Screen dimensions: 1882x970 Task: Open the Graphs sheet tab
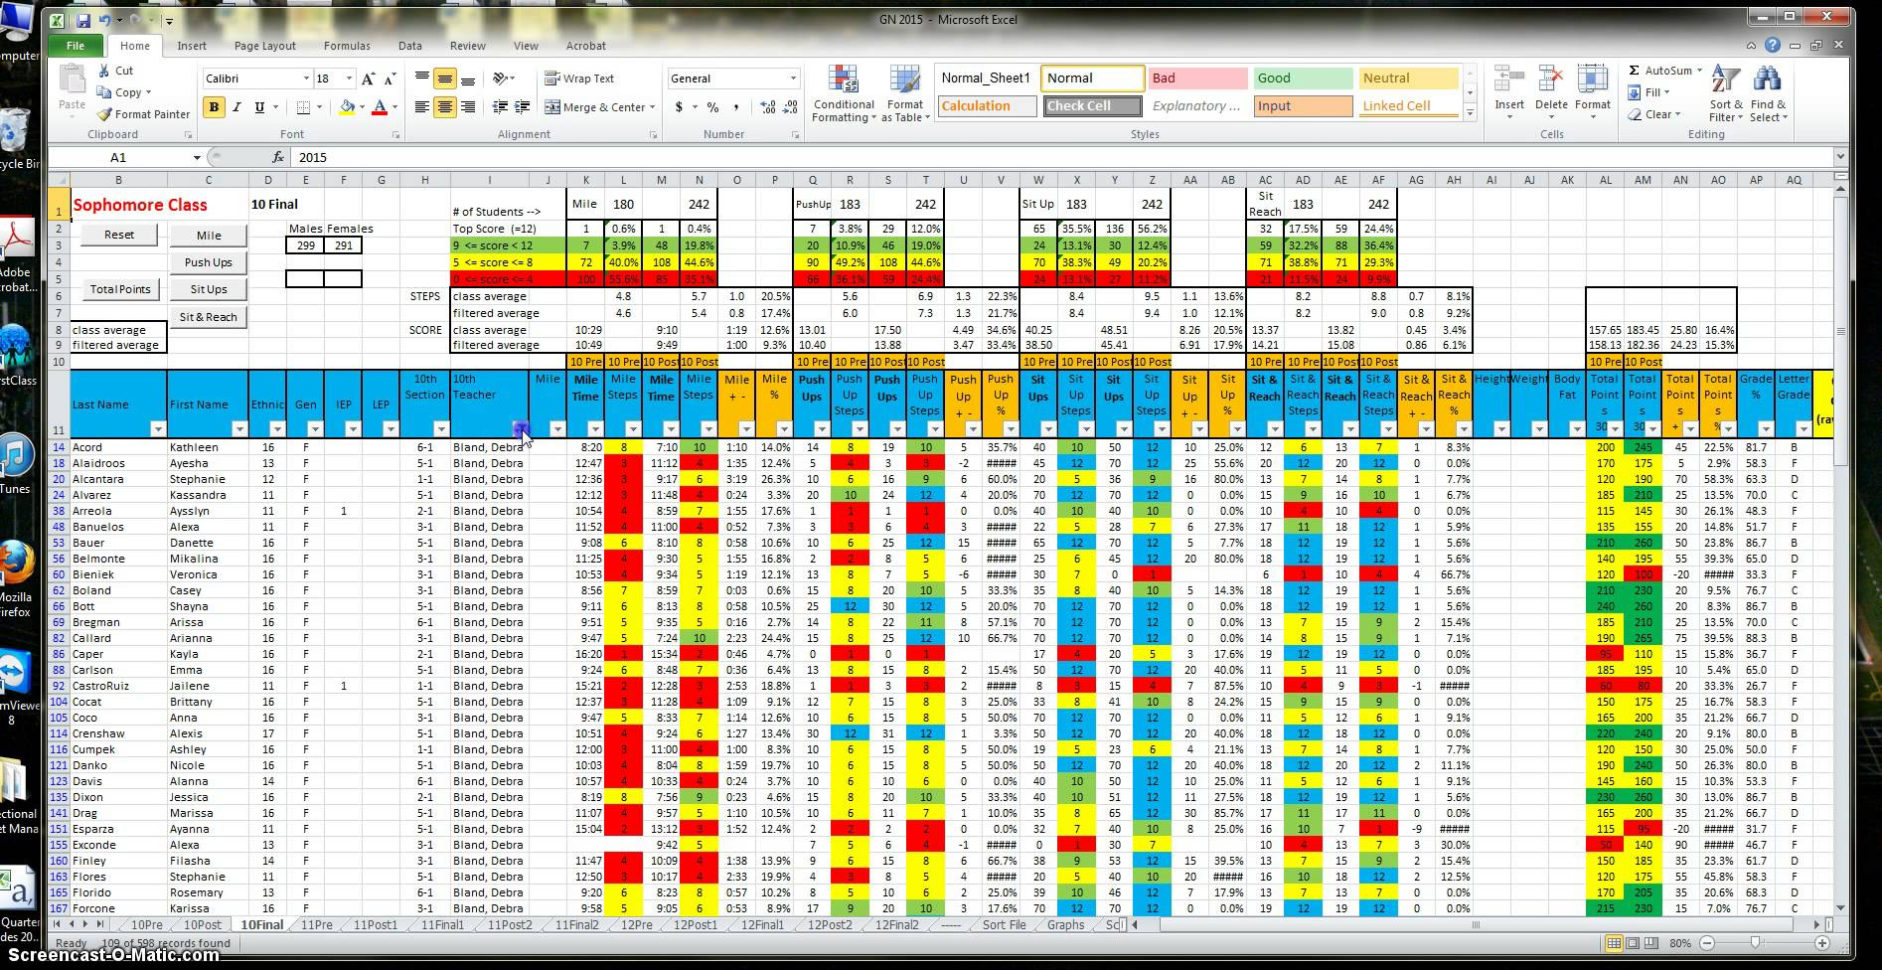pos(1065,925)
